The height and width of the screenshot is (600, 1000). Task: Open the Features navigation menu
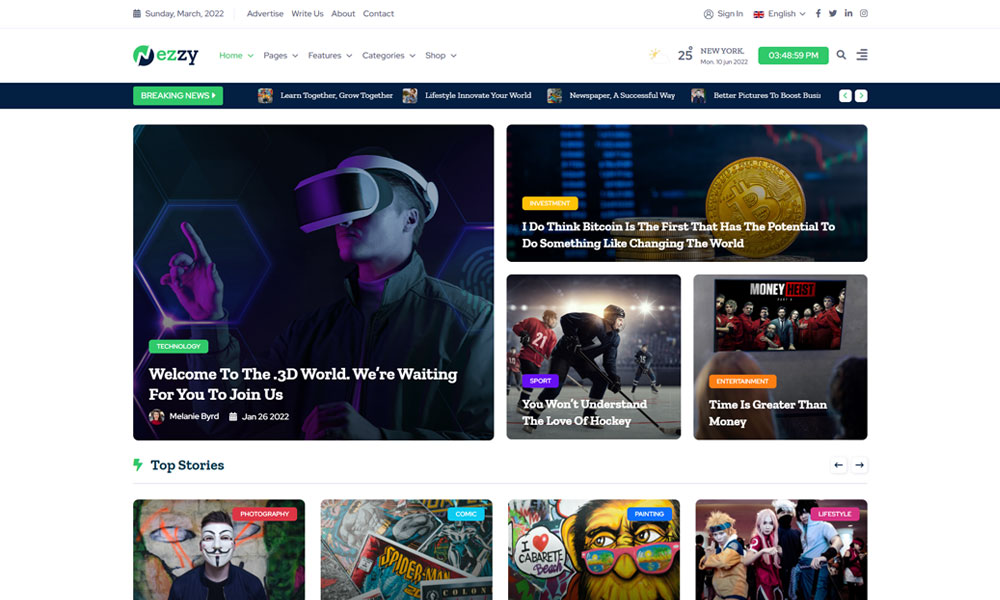[x=330, y=56]
